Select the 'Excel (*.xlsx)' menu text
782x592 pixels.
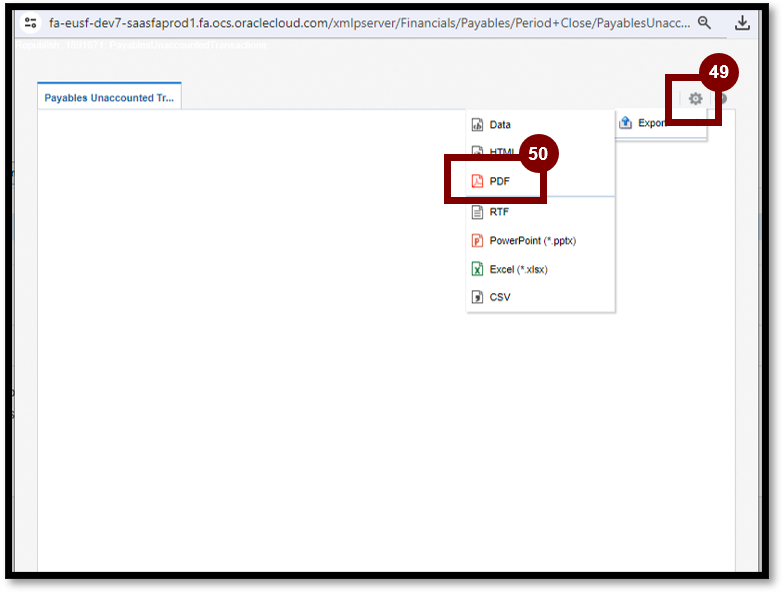518,269
